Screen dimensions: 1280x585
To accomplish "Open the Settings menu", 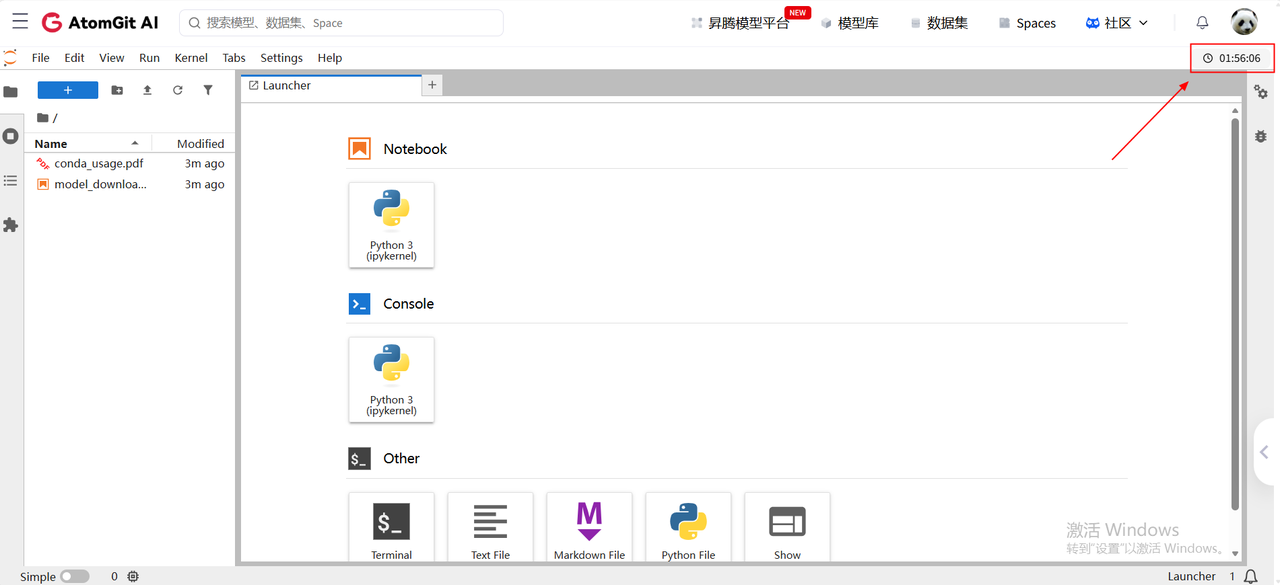I will pos(281,58).
